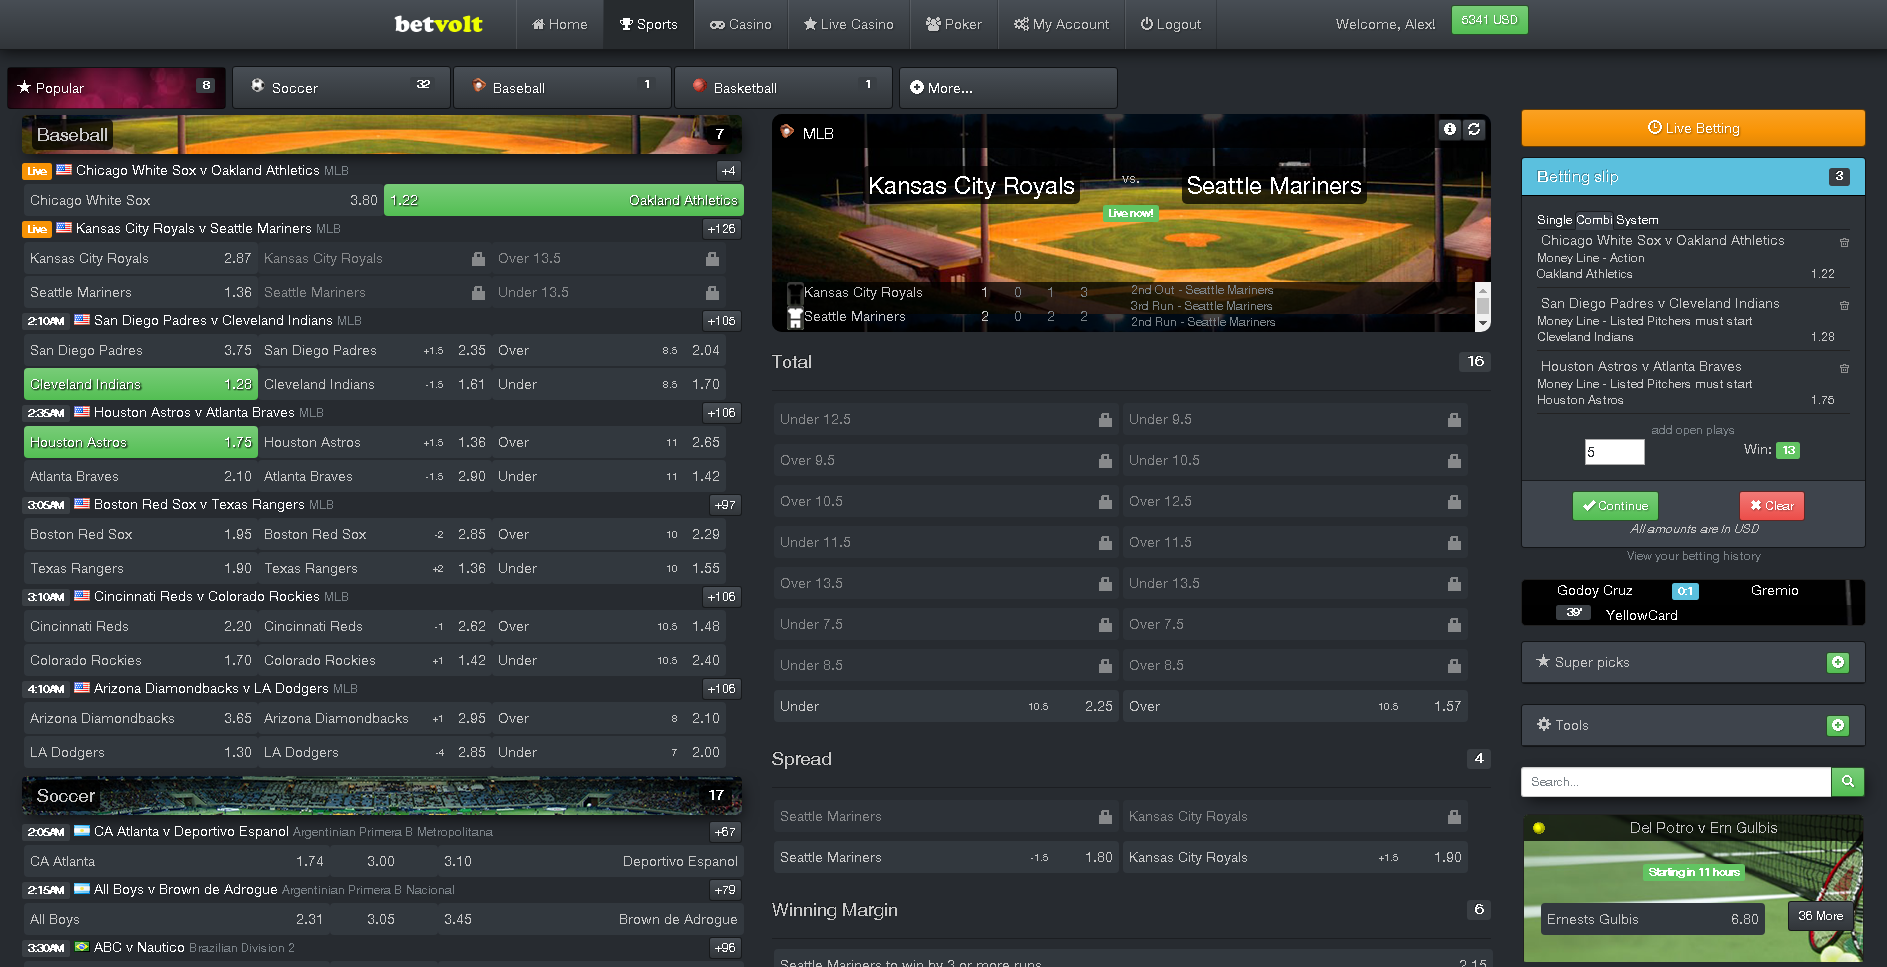Click Clear in betting slip

(1771, 506)
